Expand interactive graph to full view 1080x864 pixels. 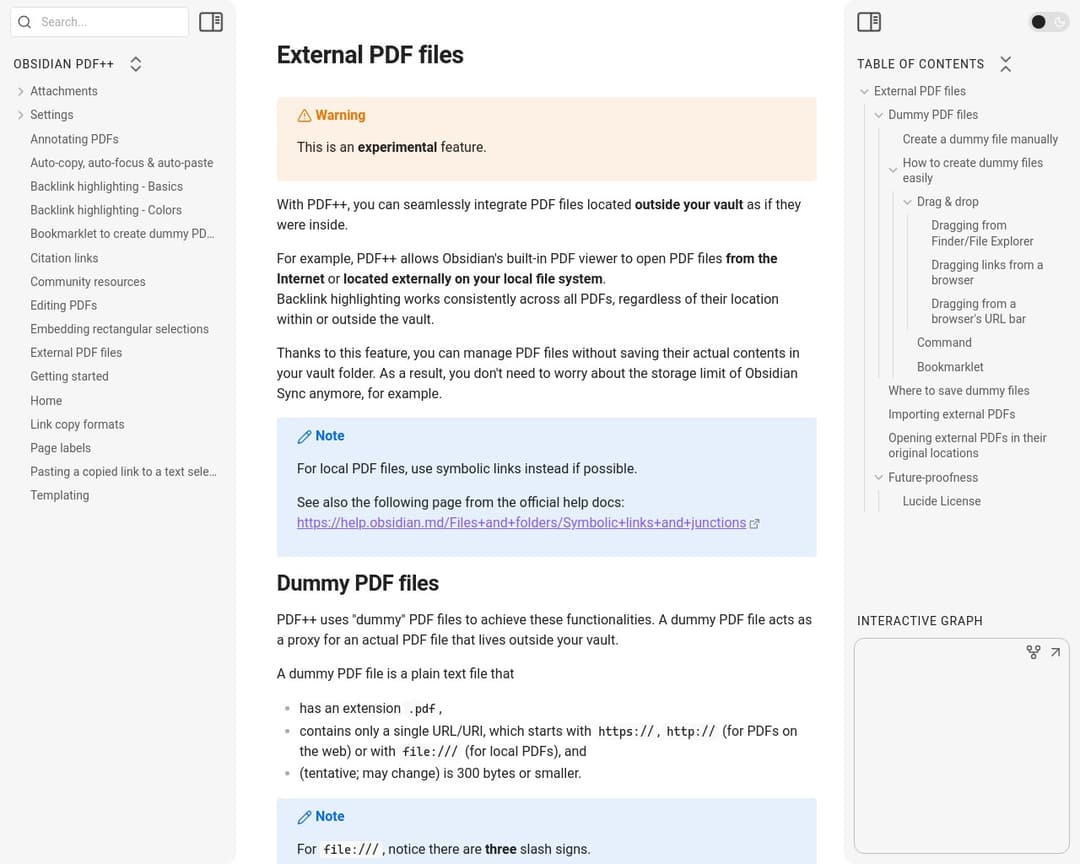pos(1055,652)
